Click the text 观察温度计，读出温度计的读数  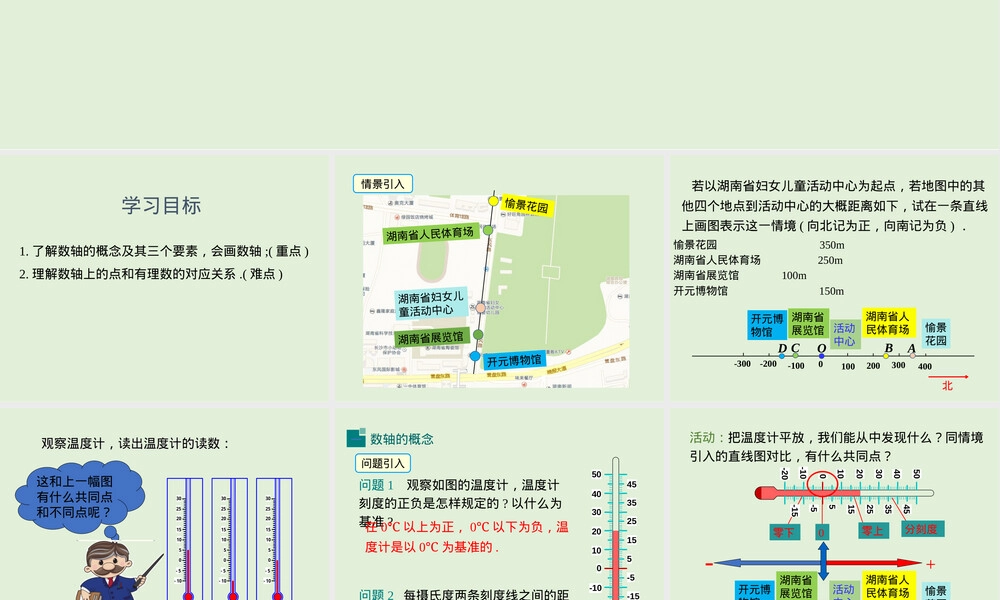[x=136, y=443]
